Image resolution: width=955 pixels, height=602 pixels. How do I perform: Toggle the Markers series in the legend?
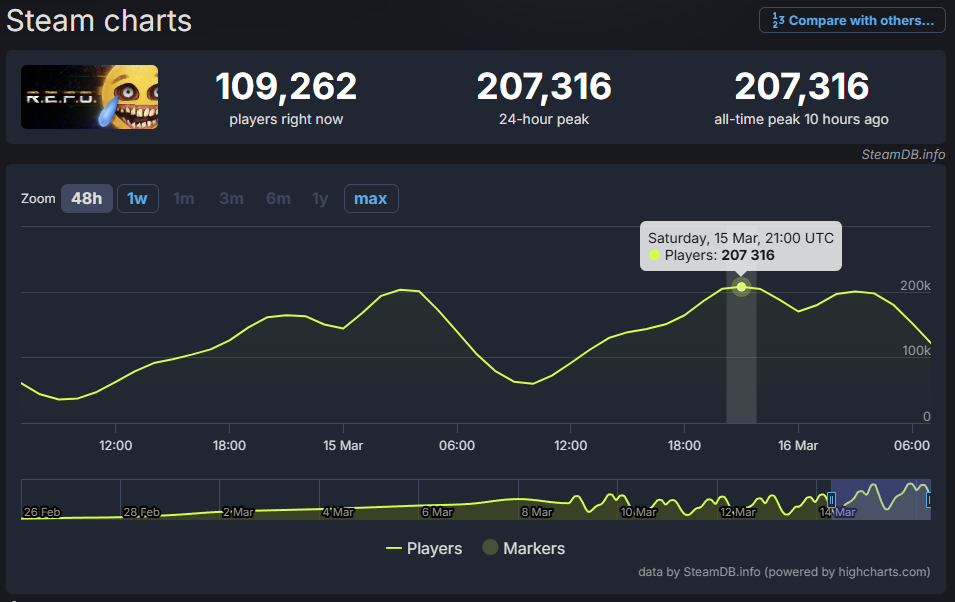coord(524,548)
